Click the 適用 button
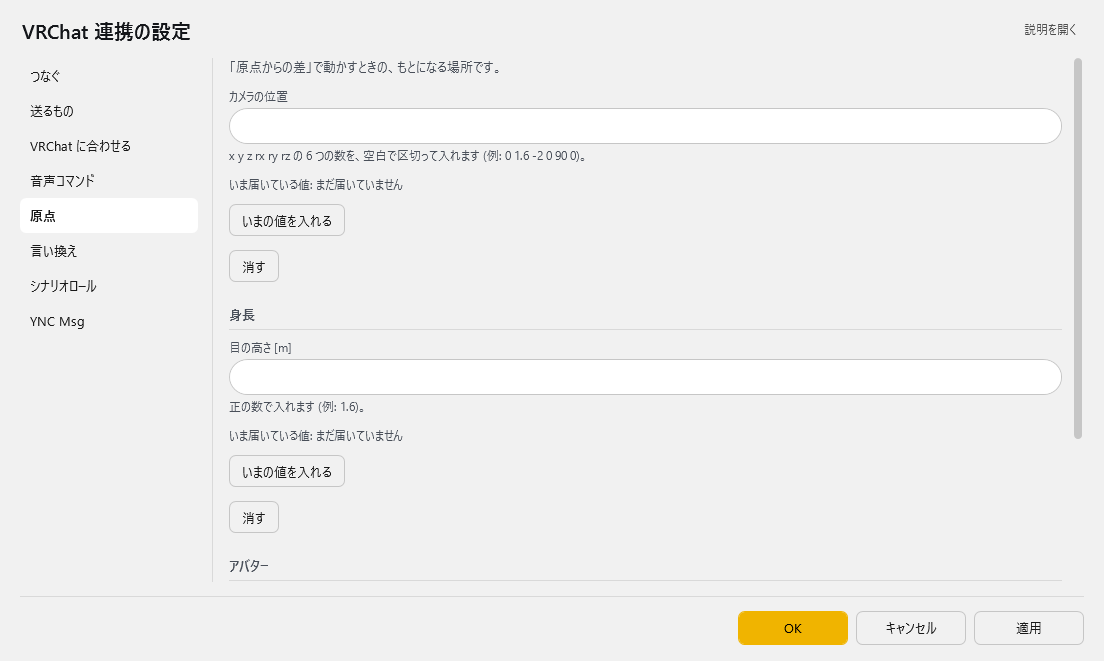This screenshot has width=1104, height=661. 1029,628
